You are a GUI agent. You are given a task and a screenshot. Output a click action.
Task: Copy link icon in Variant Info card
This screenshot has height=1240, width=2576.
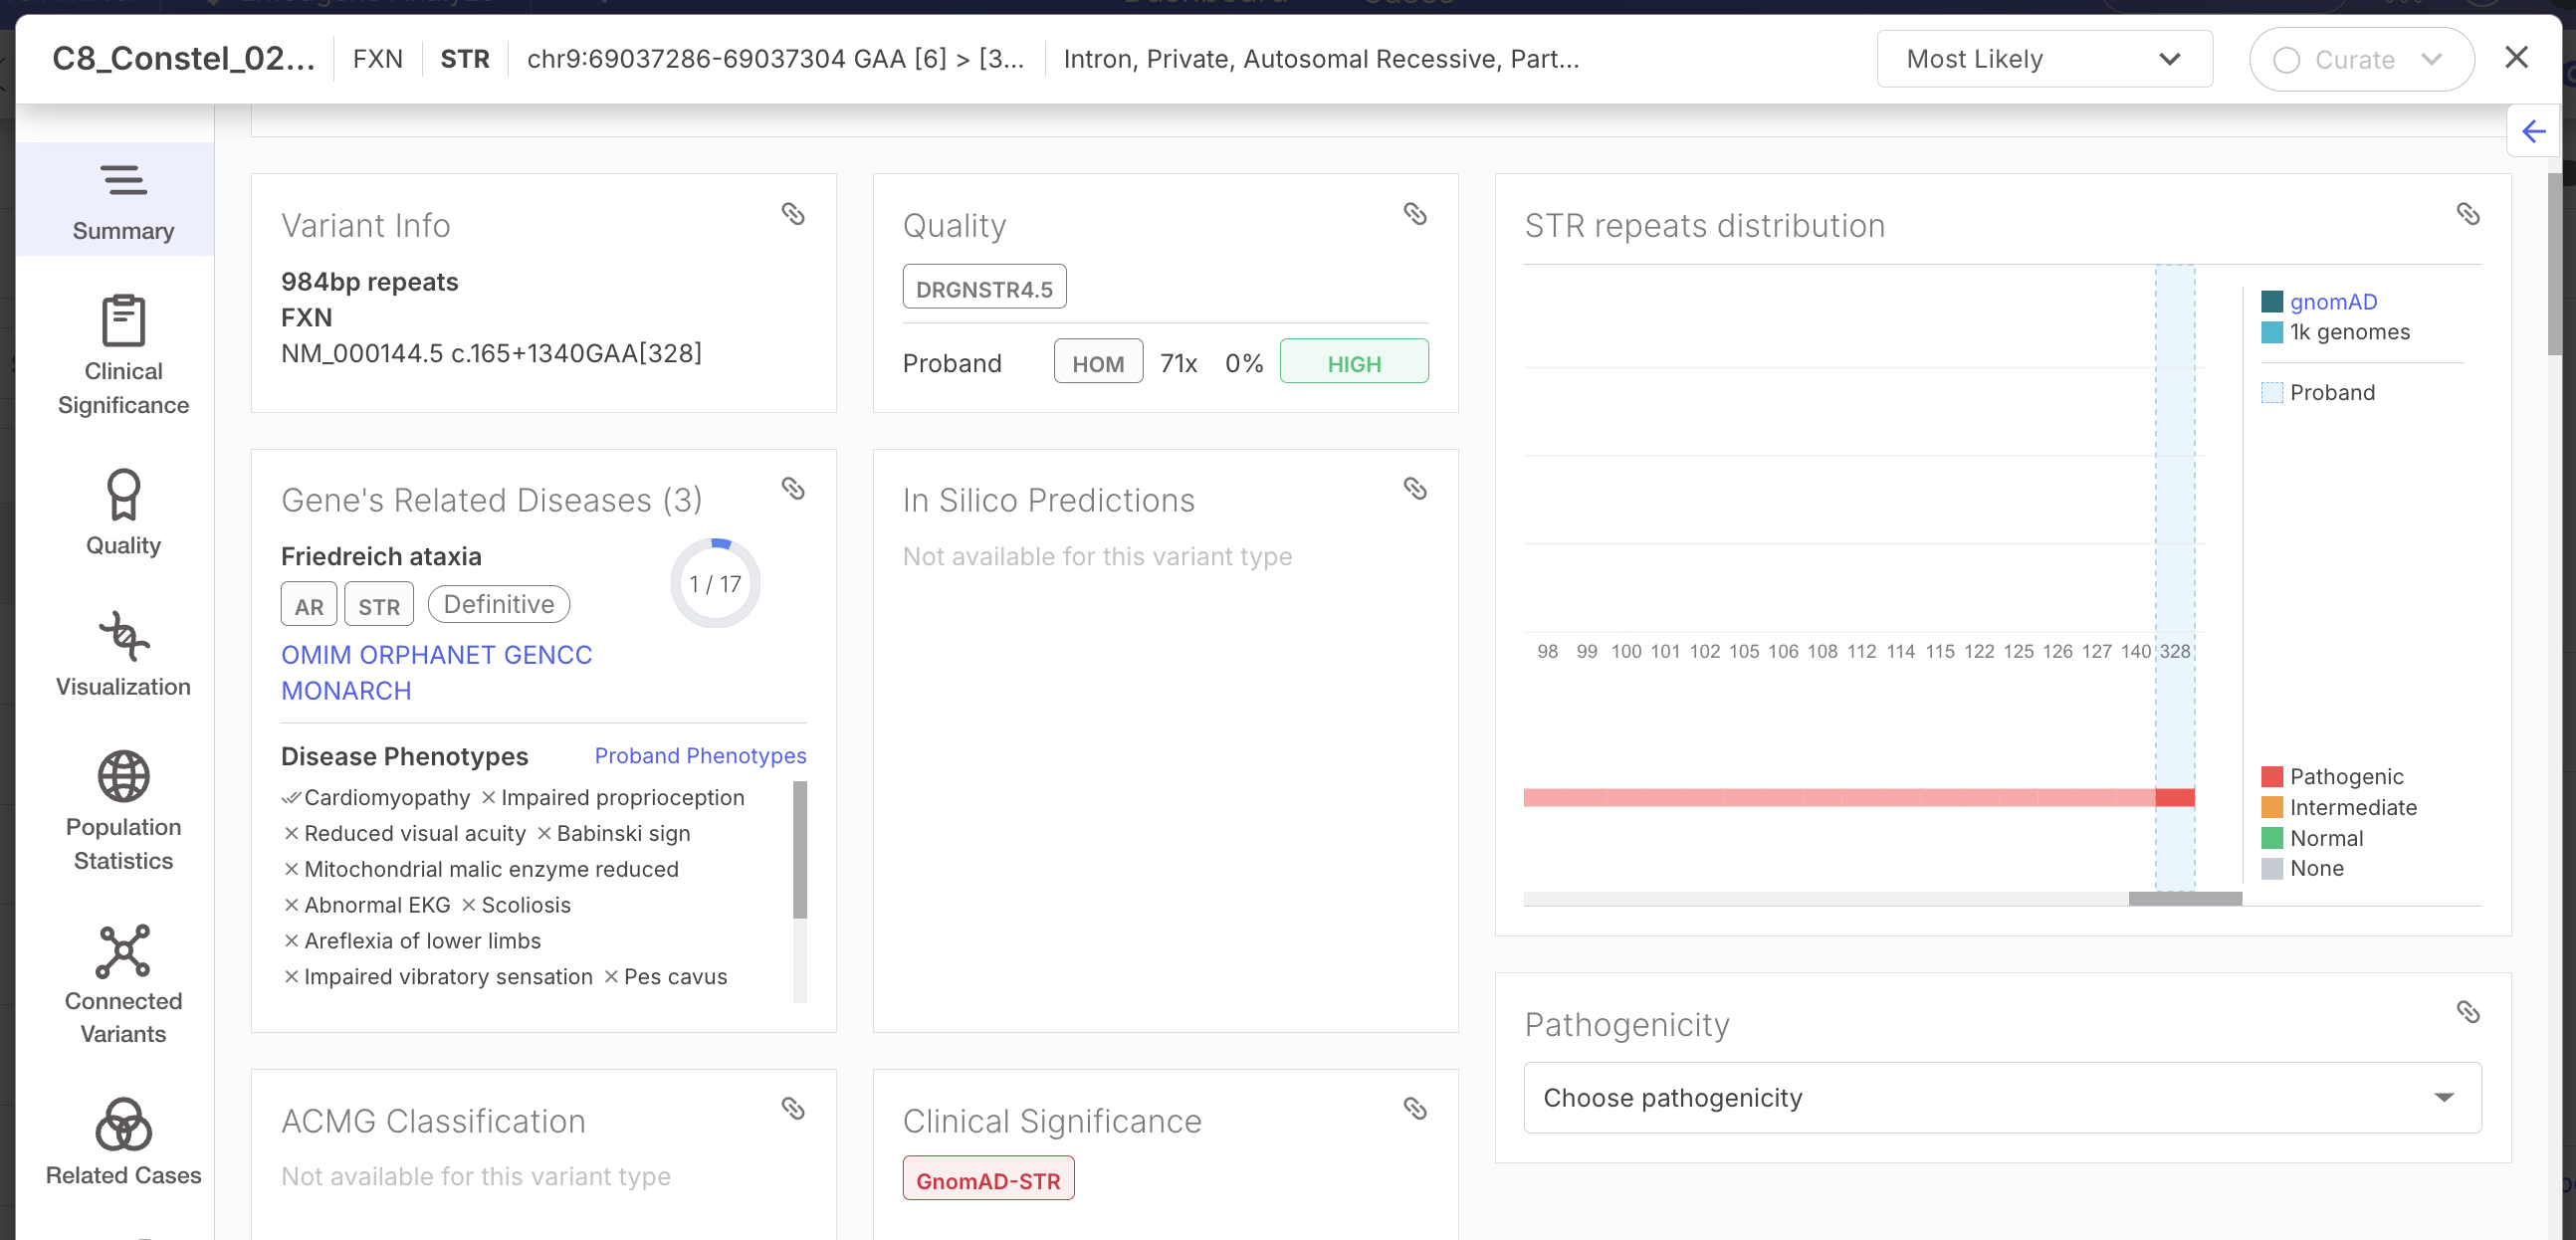tap(793, 214)
